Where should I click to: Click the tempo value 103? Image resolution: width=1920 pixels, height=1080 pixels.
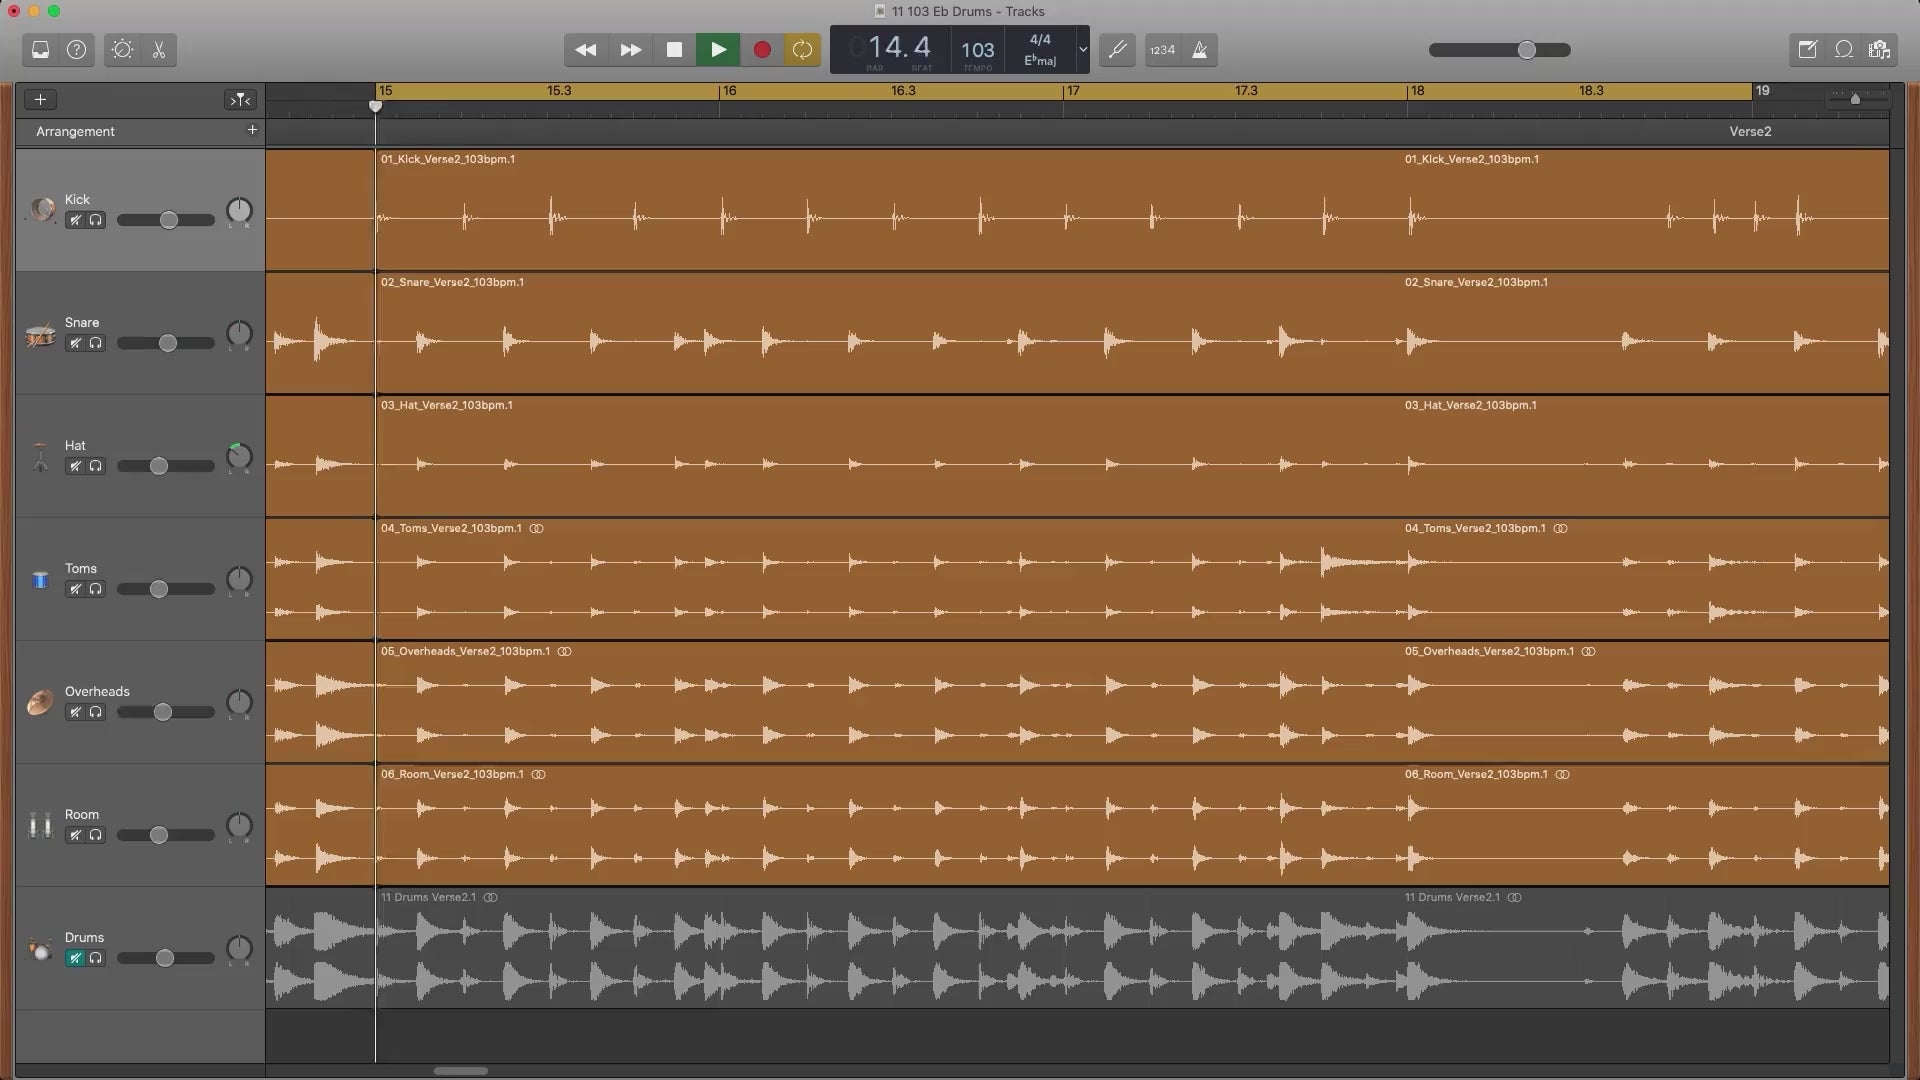click(x=977, y=50)
